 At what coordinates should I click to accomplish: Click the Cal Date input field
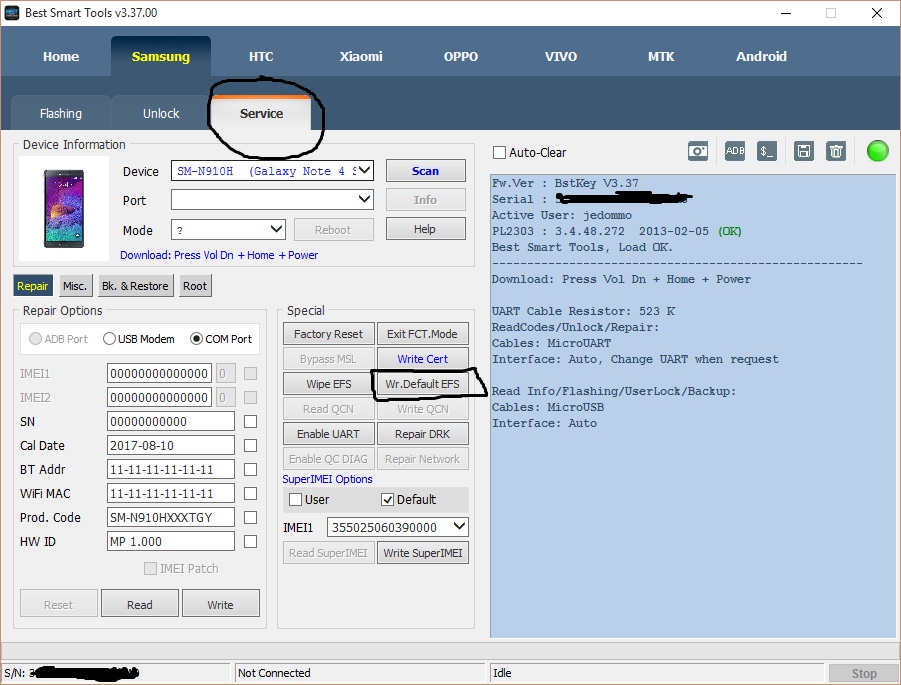171,445
